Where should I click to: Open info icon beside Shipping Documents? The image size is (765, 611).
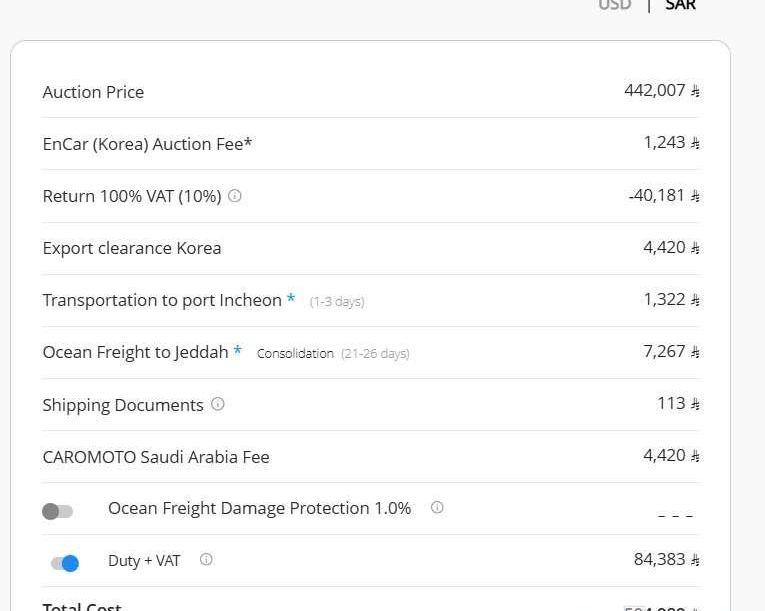tap(218, 404)
